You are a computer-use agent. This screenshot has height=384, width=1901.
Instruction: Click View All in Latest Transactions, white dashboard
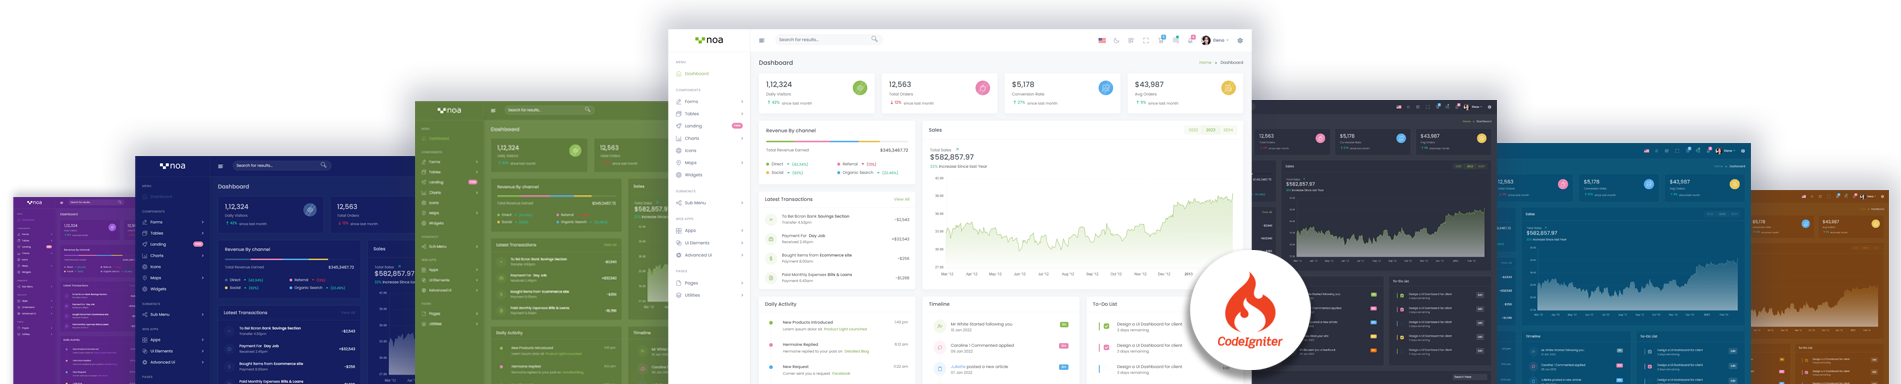901,199
